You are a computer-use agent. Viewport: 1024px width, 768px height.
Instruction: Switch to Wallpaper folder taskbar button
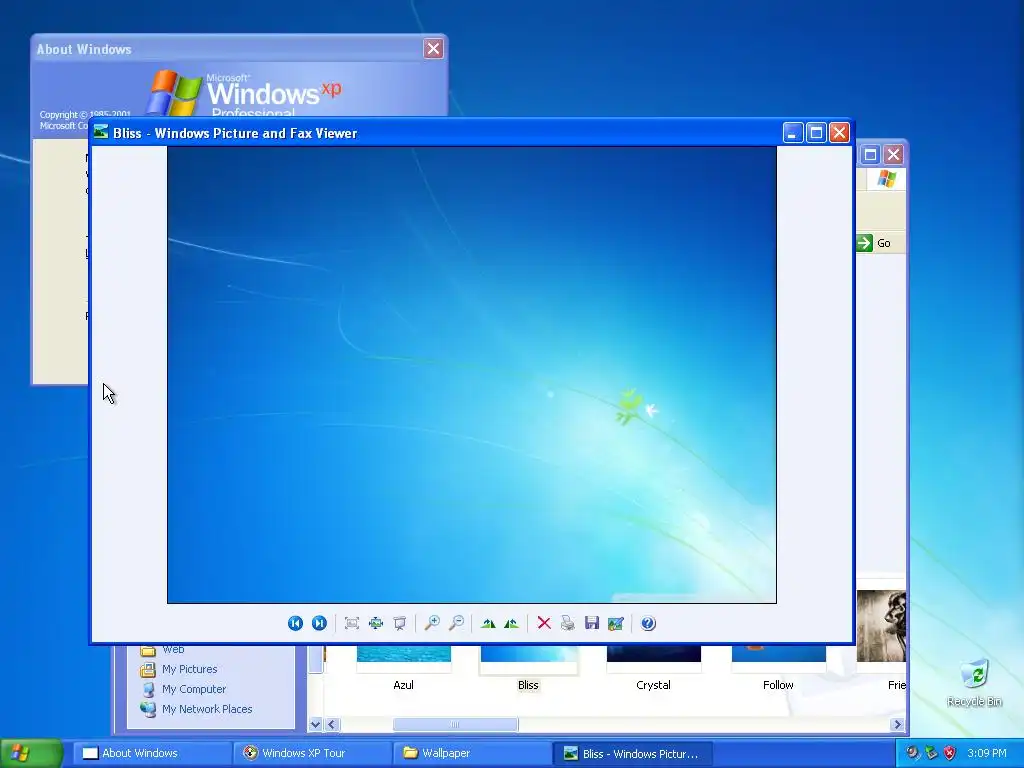click(471, 753)
